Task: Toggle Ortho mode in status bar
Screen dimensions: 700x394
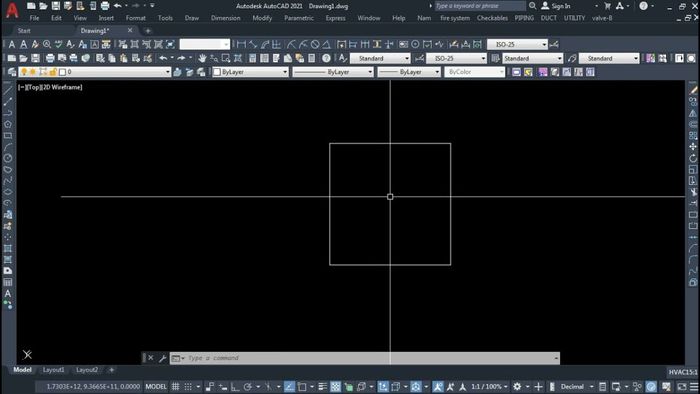Action: coord(235,386)
